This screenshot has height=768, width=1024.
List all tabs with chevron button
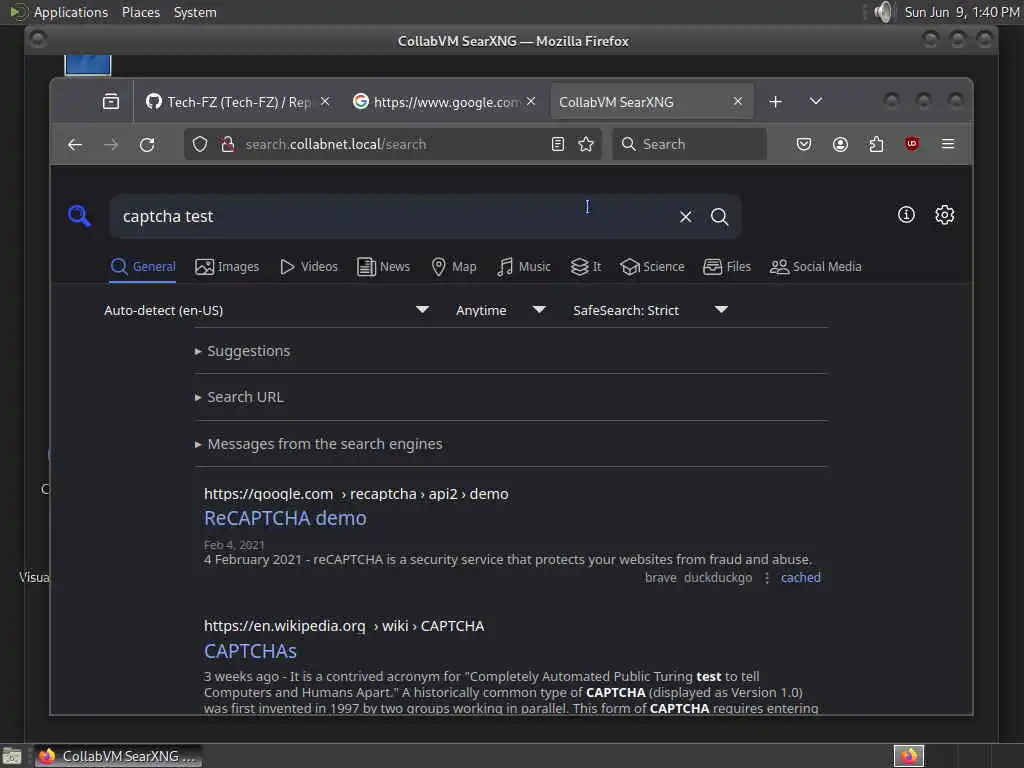(x=816, y=101)
